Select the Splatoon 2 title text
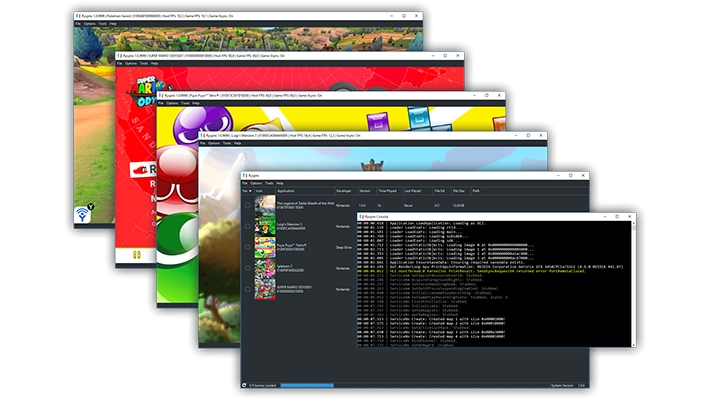Screen dimensions: 710x400 point(285,266)
